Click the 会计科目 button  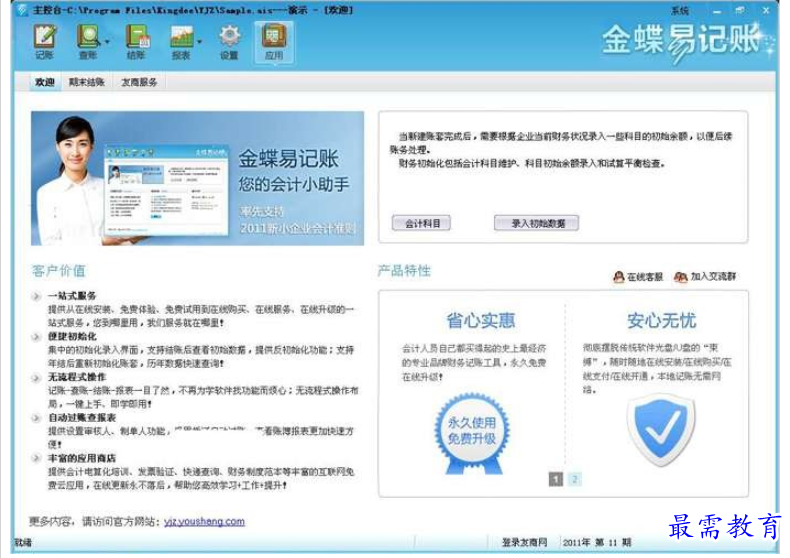coord(422,223)
